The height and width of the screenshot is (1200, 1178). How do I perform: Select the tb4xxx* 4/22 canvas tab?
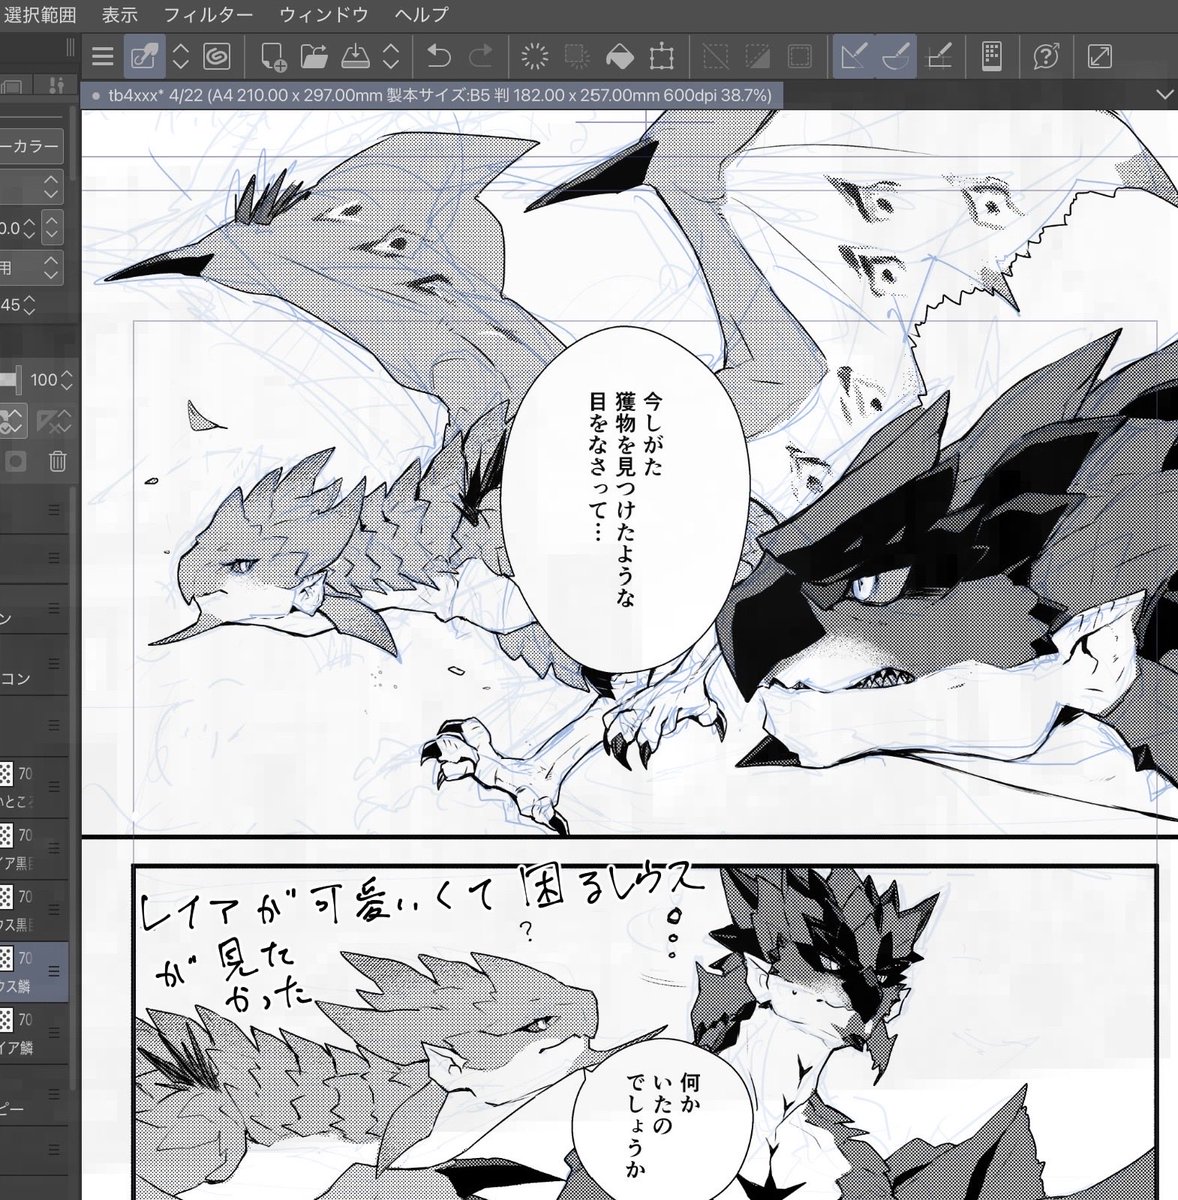pyautogui.click(x=431, y=96)
